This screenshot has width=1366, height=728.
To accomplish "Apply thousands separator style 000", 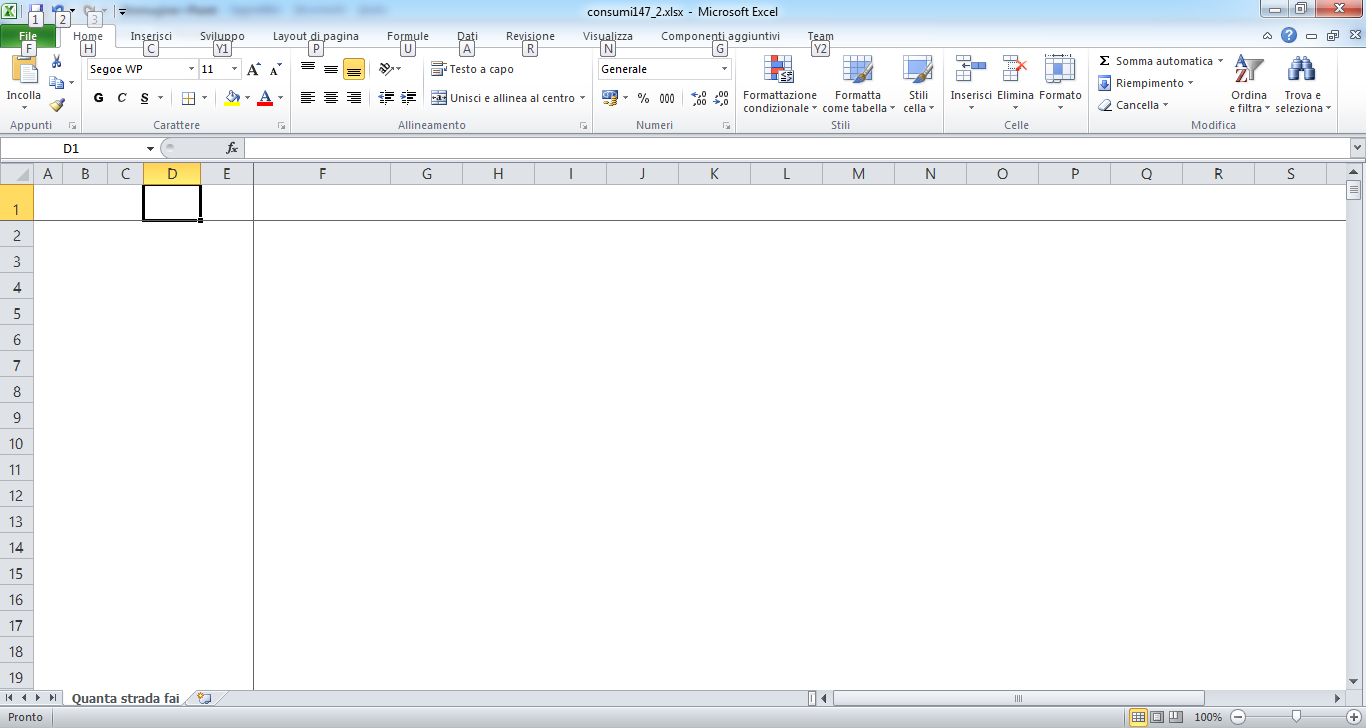I will [667, 98].
